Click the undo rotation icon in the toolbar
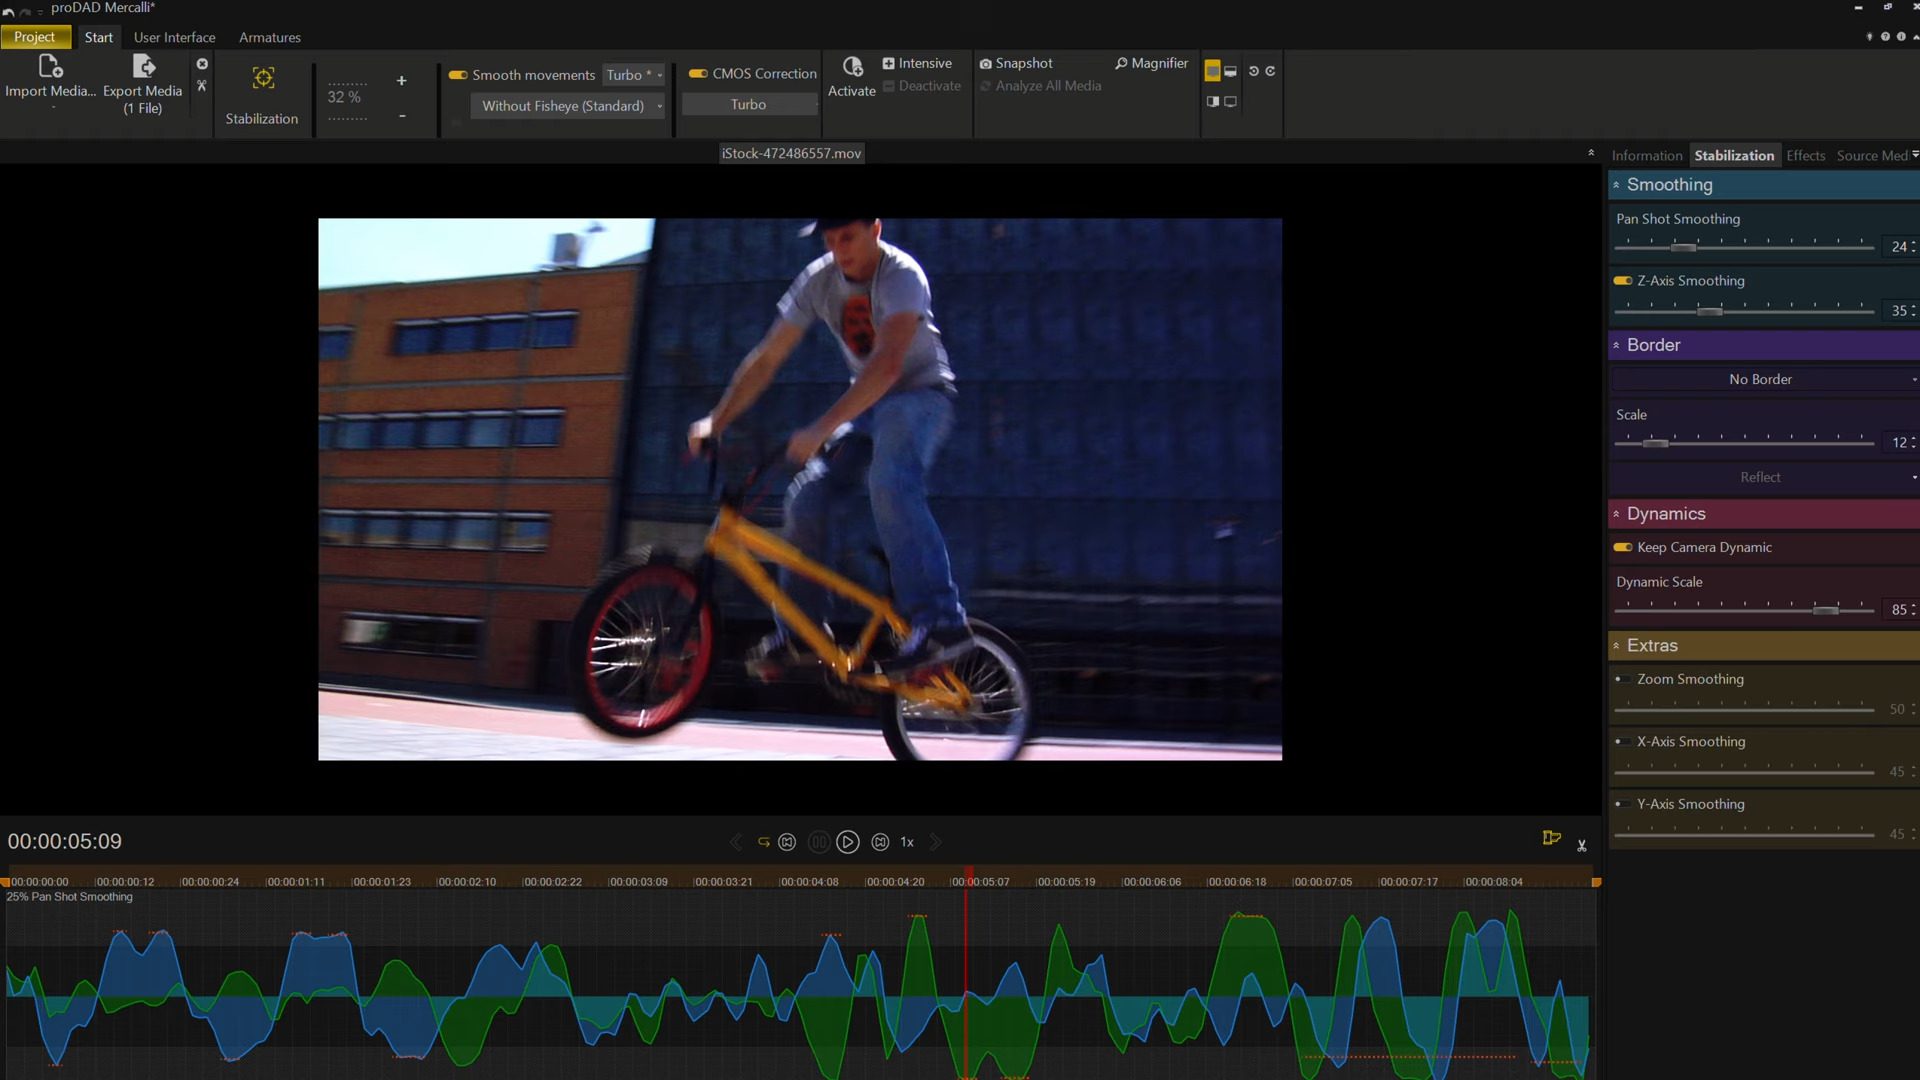1920x1080 pixels. tap(1253, 71)
